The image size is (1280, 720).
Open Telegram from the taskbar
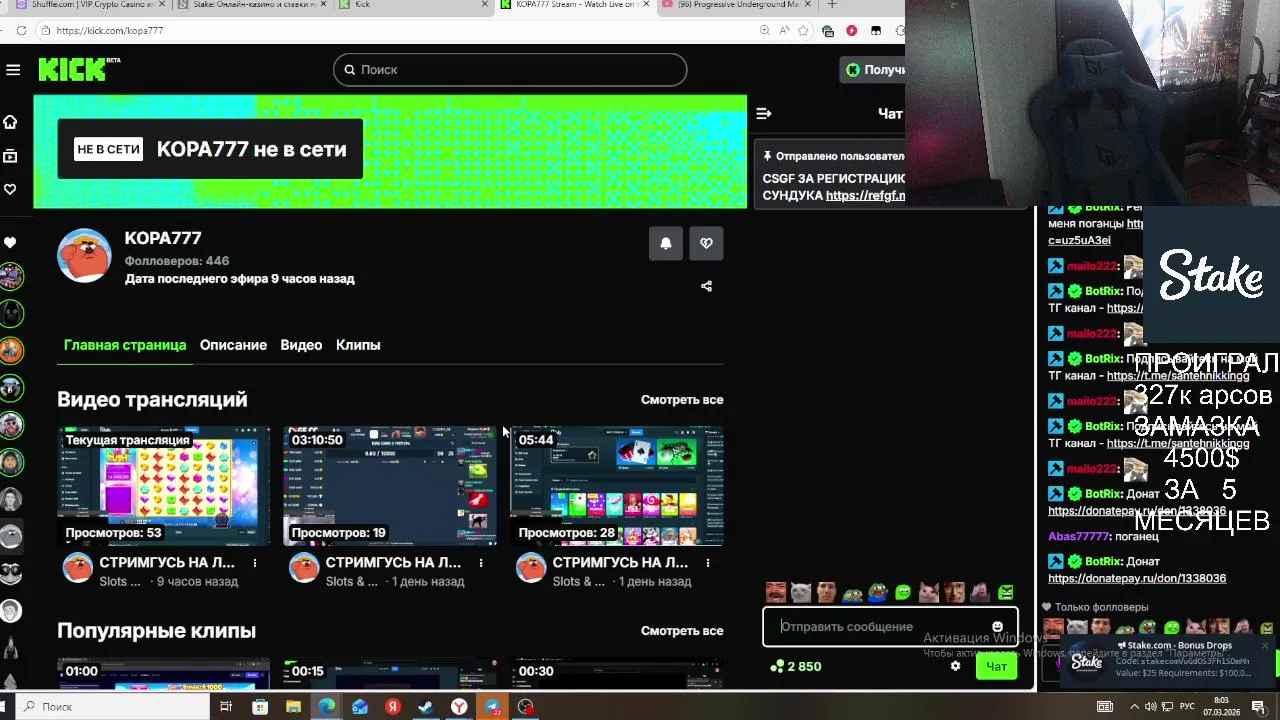(493, 707)
